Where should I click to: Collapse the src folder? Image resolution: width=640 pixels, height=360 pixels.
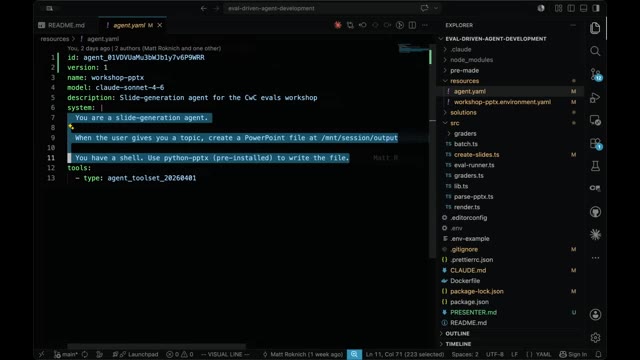(x=455, y=123)
